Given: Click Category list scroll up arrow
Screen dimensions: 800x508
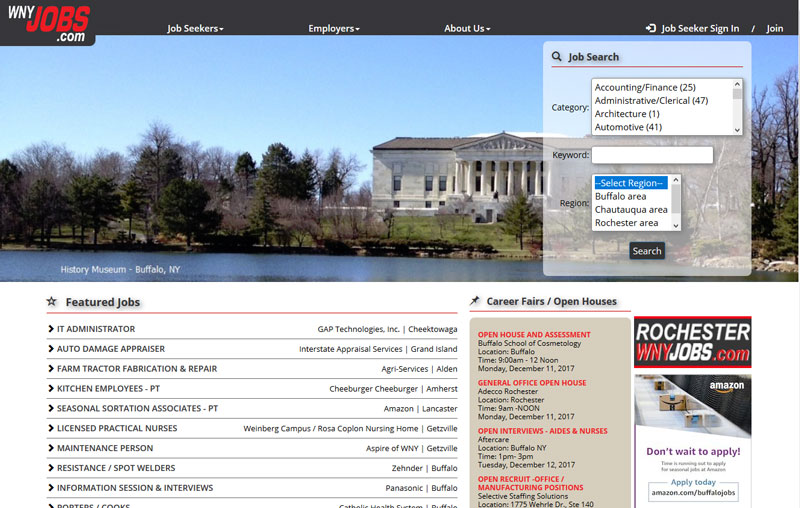Looking at the screenshot, I should [737, 84].
